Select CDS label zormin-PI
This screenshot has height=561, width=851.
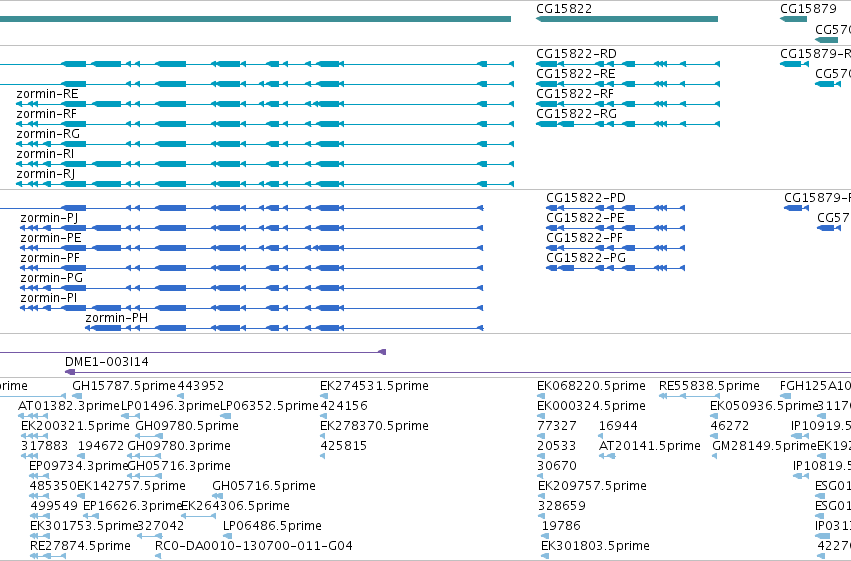click(x=49, y=298)
